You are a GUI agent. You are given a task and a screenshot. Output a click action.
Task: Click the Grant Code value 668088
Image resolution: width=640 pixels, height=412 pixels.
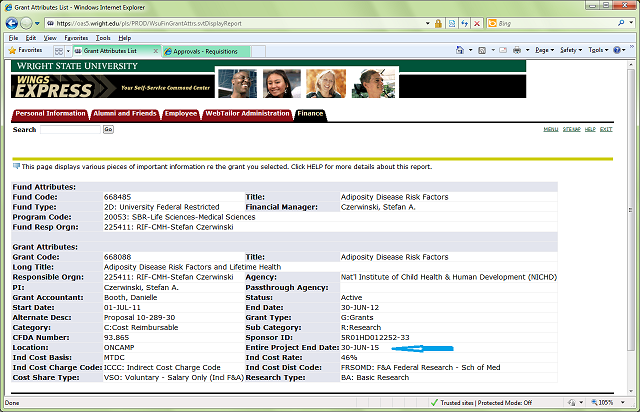[118, 257]
